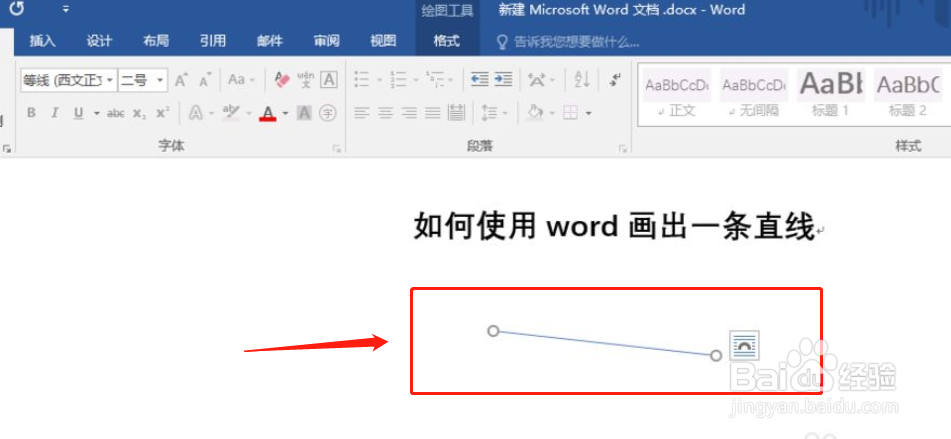Align text right
The width and height of the screenshot is (951, 439).
coord(409,113)
